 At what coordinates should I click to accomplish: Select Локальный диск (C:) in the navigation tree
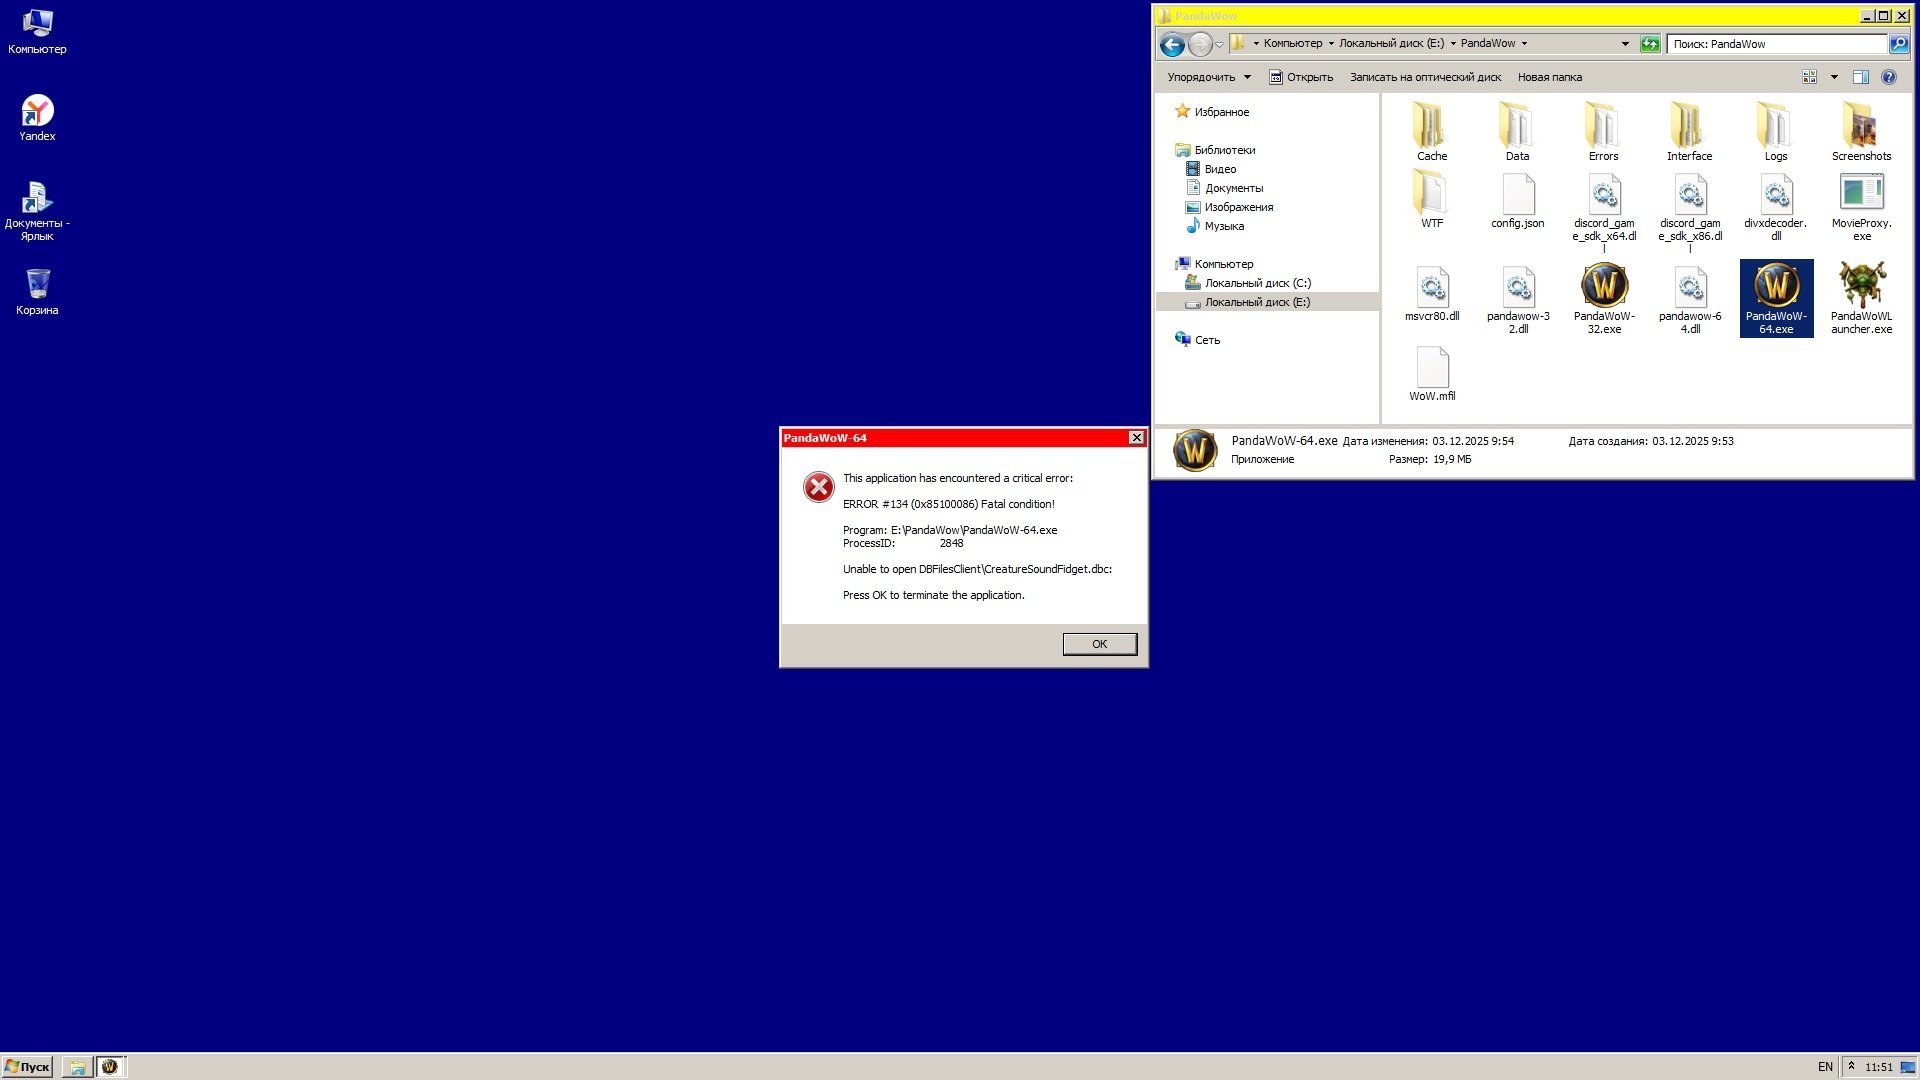tap(1257, 283)
